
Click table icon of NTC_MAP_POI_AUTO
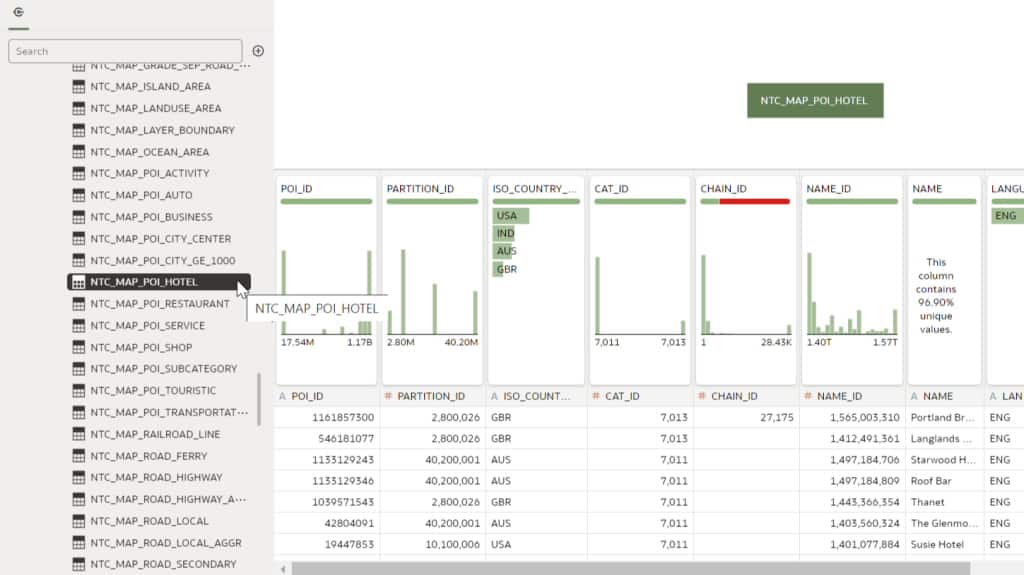coord(78,195)
